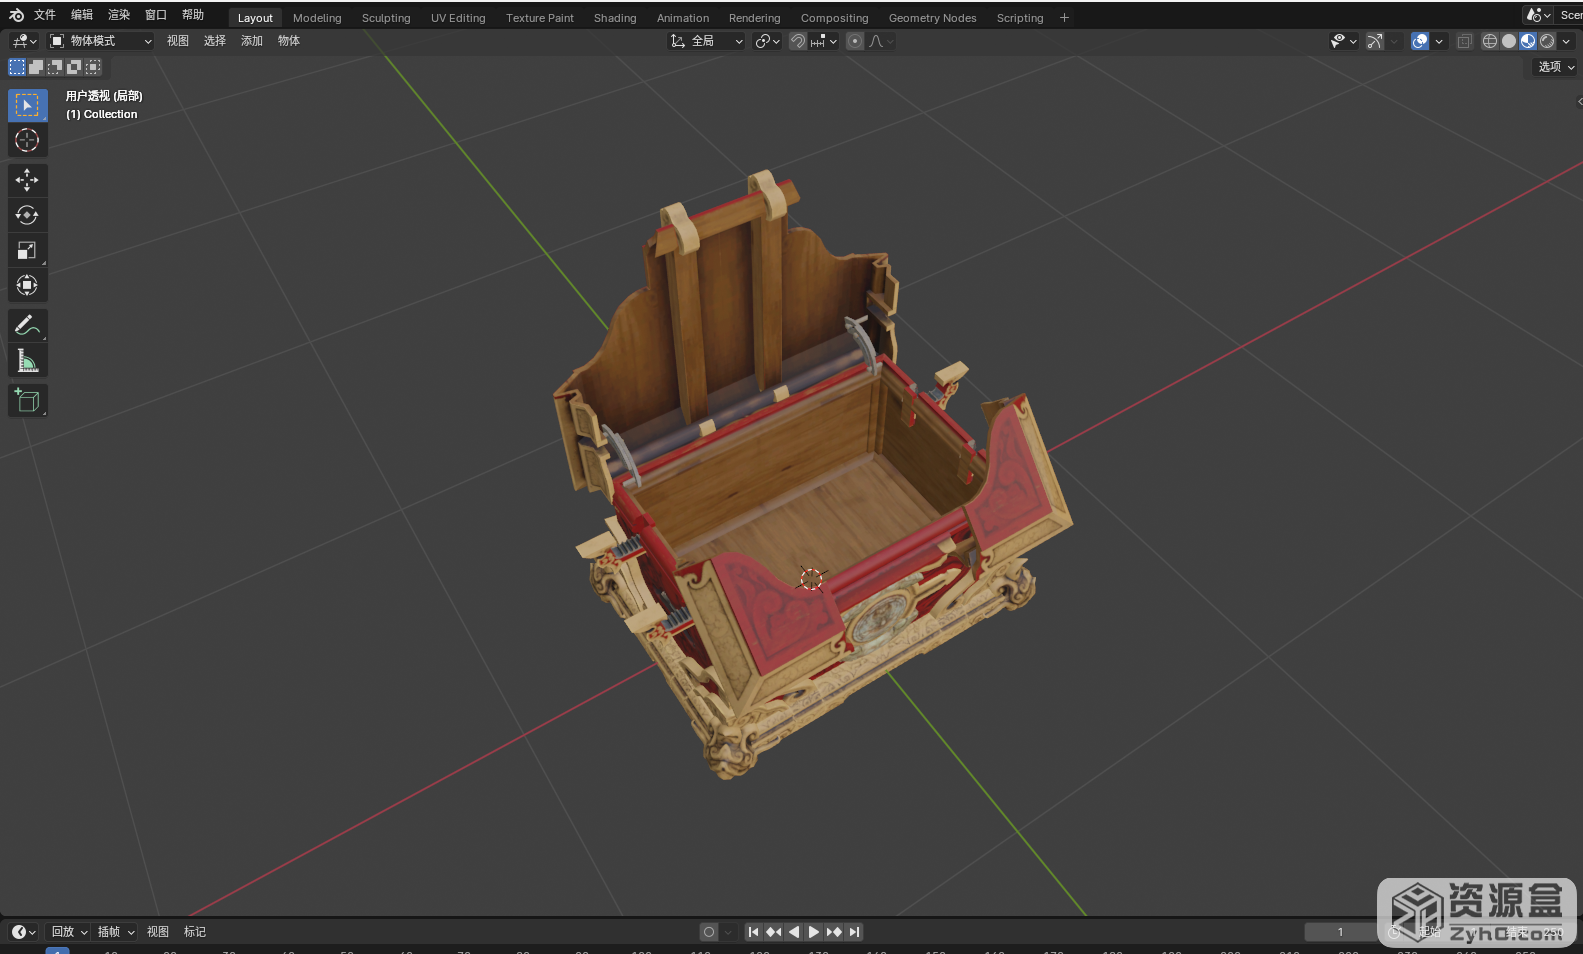Select the Measure tool
Screen dimensions: 1583x954
coord(27,361)
